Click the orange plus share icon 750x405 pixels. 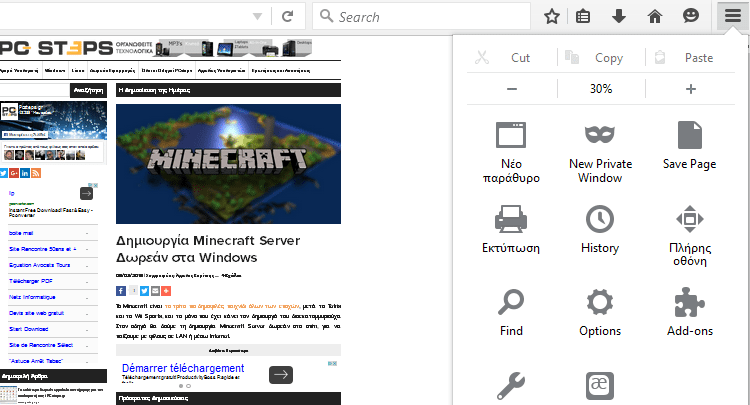tap(166, 291)
